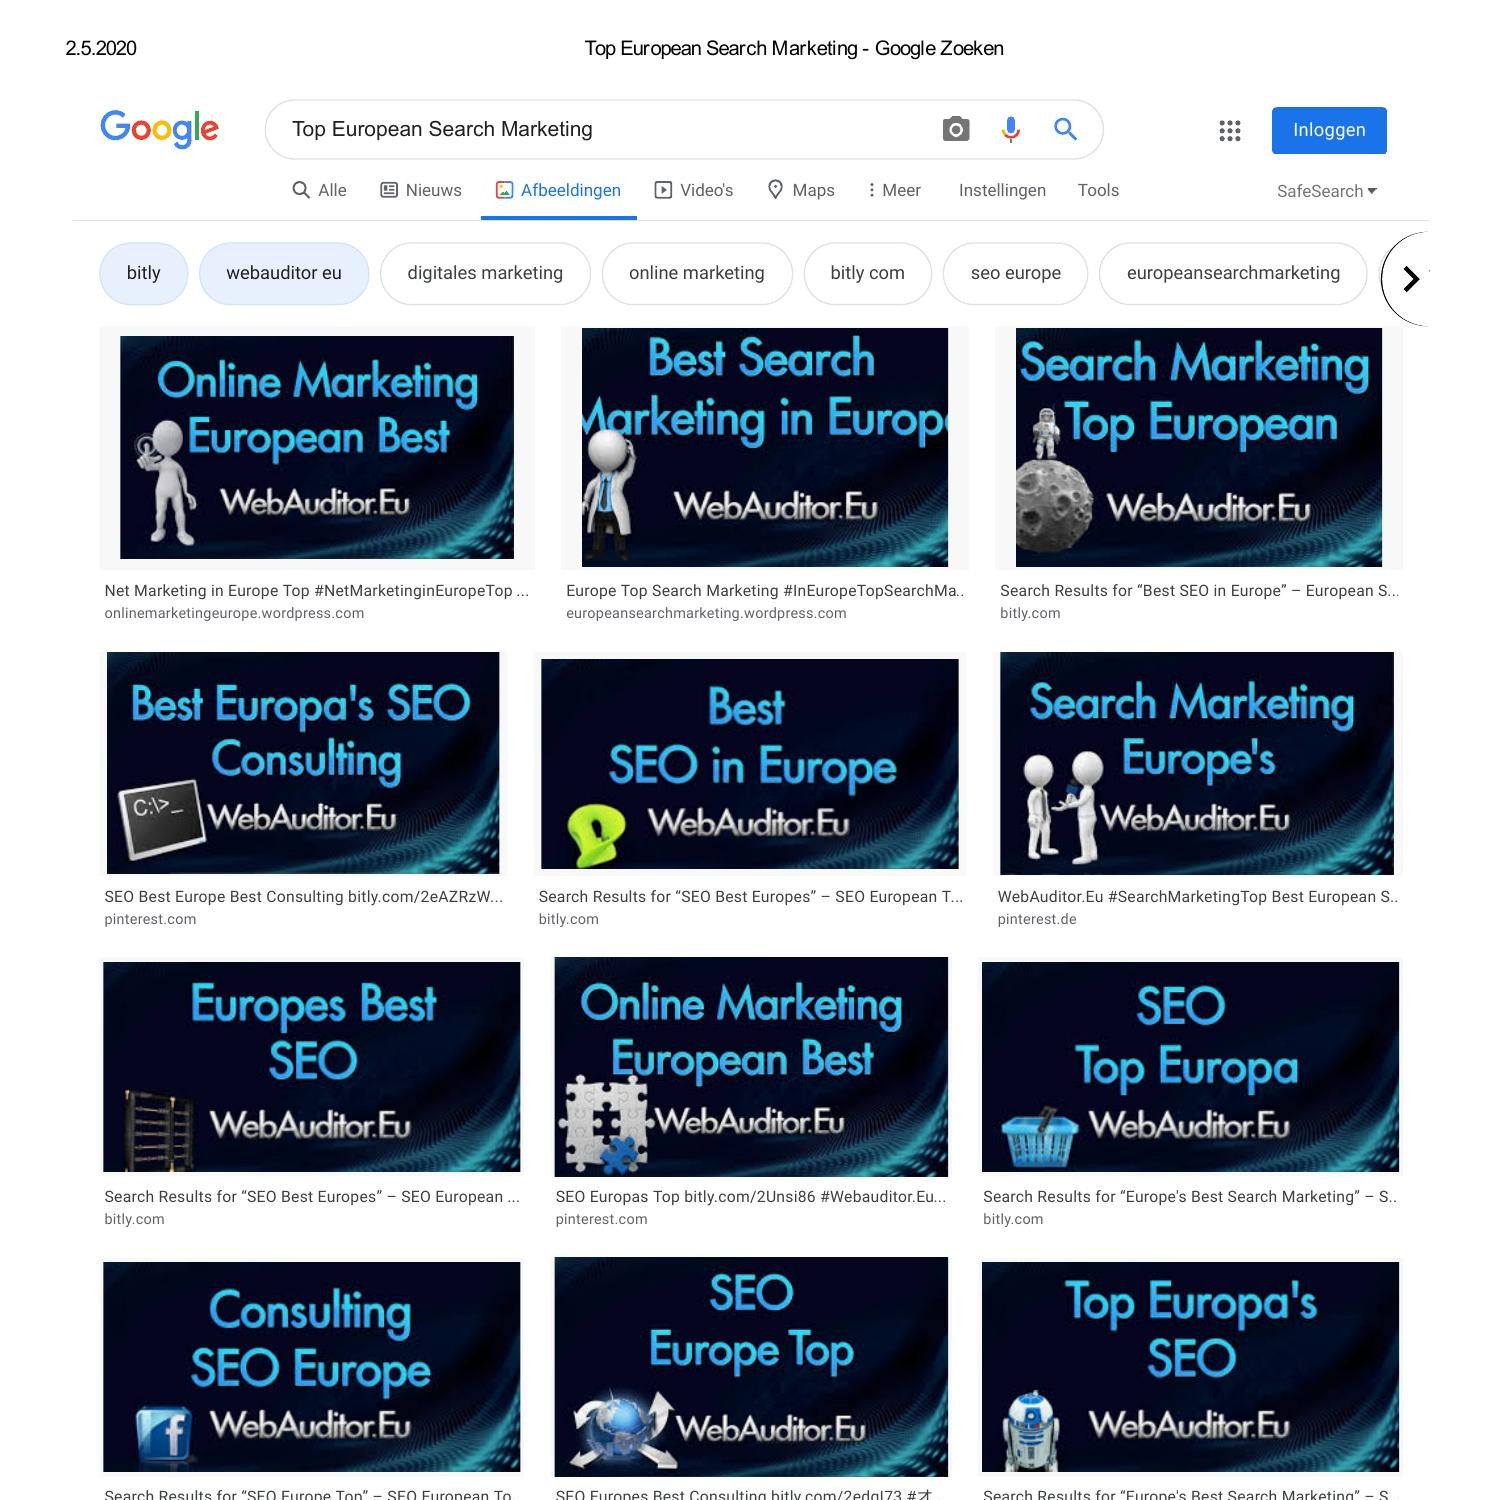Select the seo europe filter chip
The height and width of the screenshot is (1500, 1500).
pyautogui.click(x=1015, y=273)
